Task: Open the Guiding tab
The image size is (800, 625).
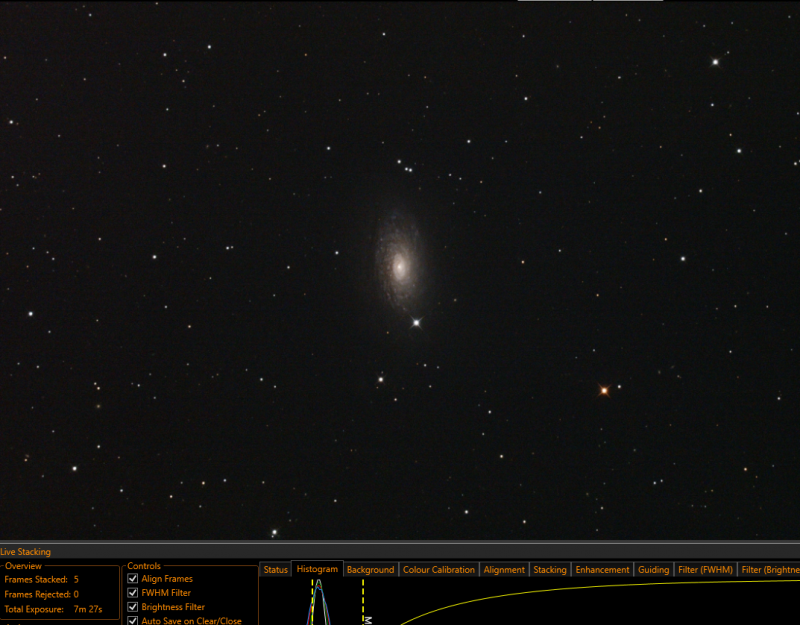Action: (x=653, y=569)
